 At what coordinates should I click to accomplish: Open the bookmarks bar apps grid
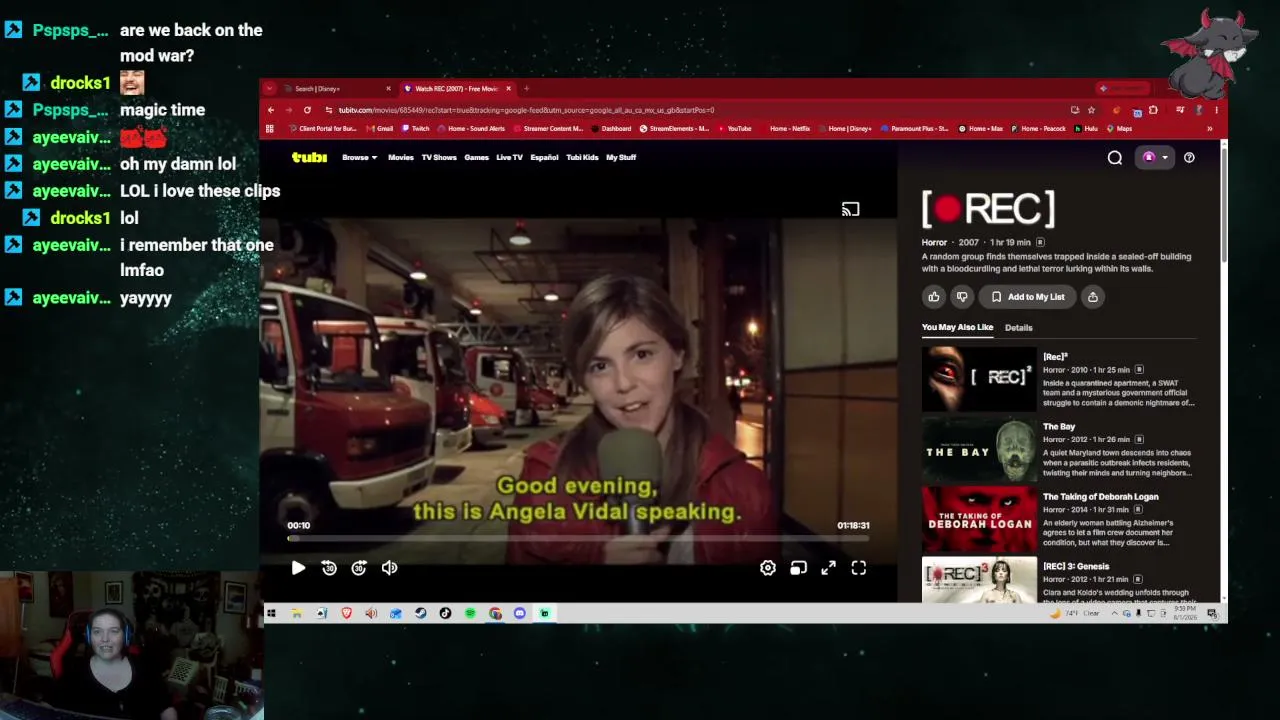(x=270, y=128)
